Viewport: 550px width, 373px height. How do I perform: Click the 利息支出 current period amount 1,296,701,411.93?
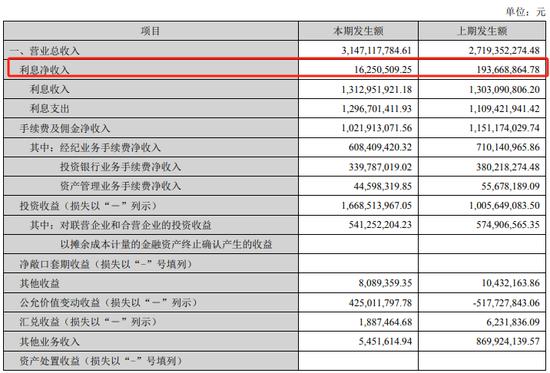pyautogui.click(x=377, y=109)
